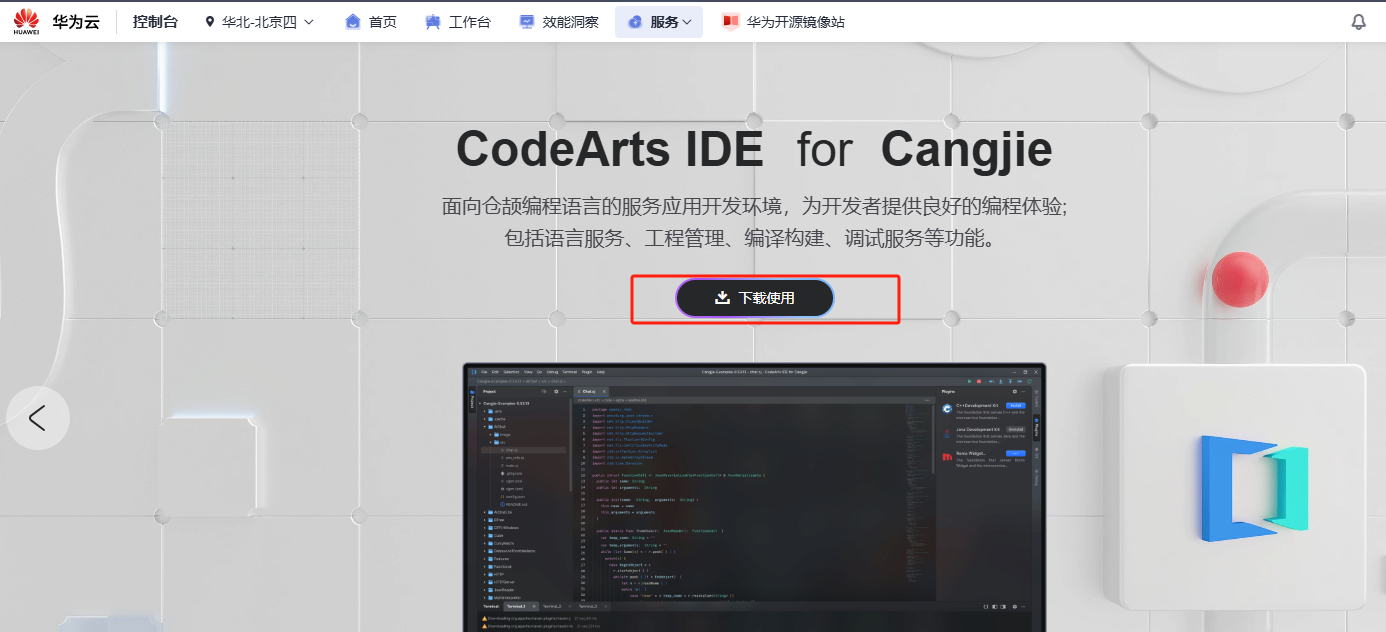Open the 华北-北京四 region dropdown
The height and width of the screenshot is (632, 1386).
pos(260,22)
